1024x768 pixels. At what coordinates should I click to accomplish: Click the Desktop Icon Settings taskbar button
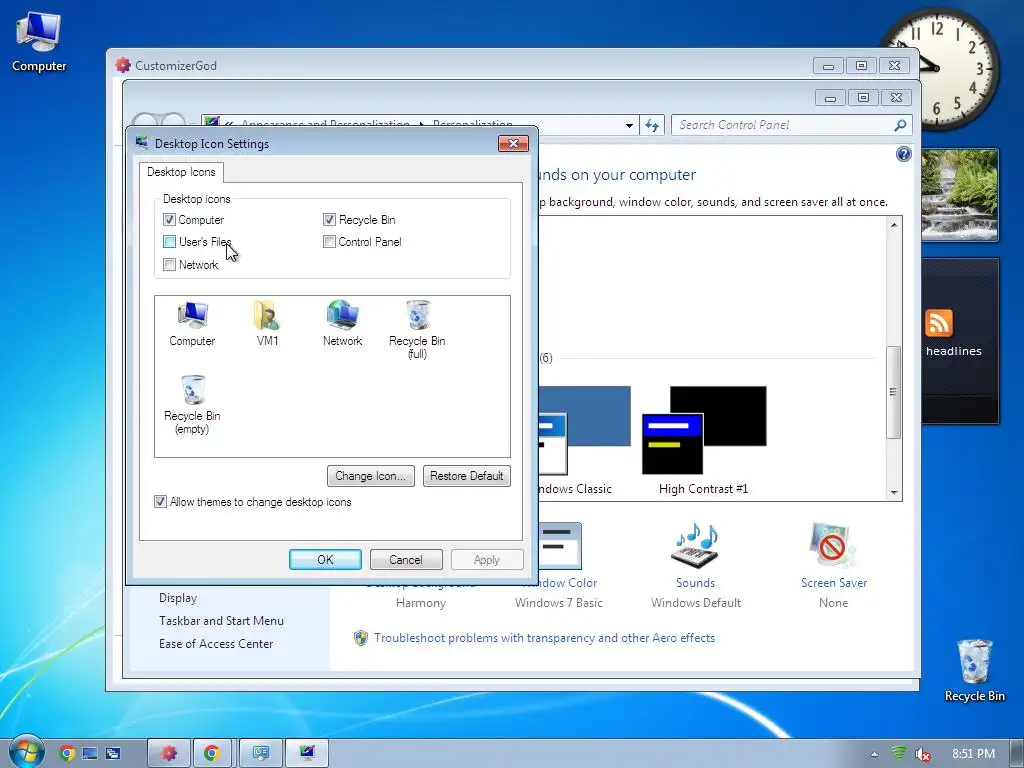coord(306,754)
